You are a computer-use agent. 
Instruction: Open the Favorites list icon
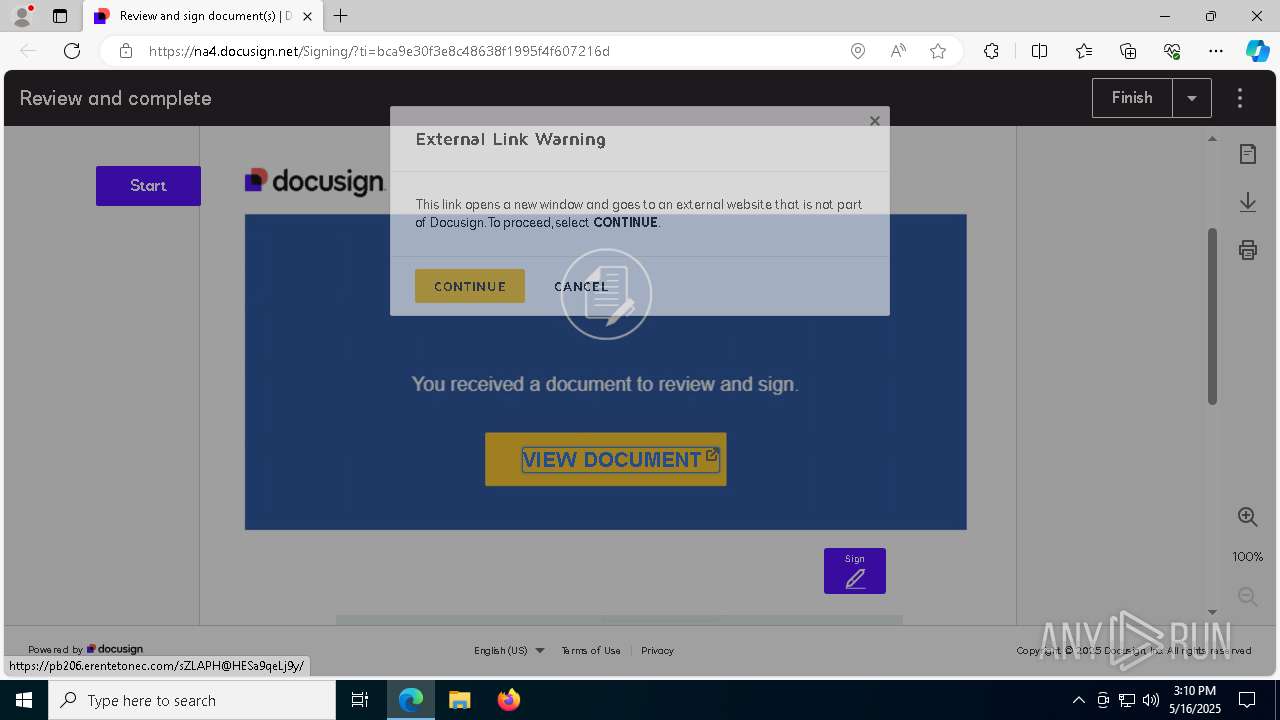click(1084, 51)
